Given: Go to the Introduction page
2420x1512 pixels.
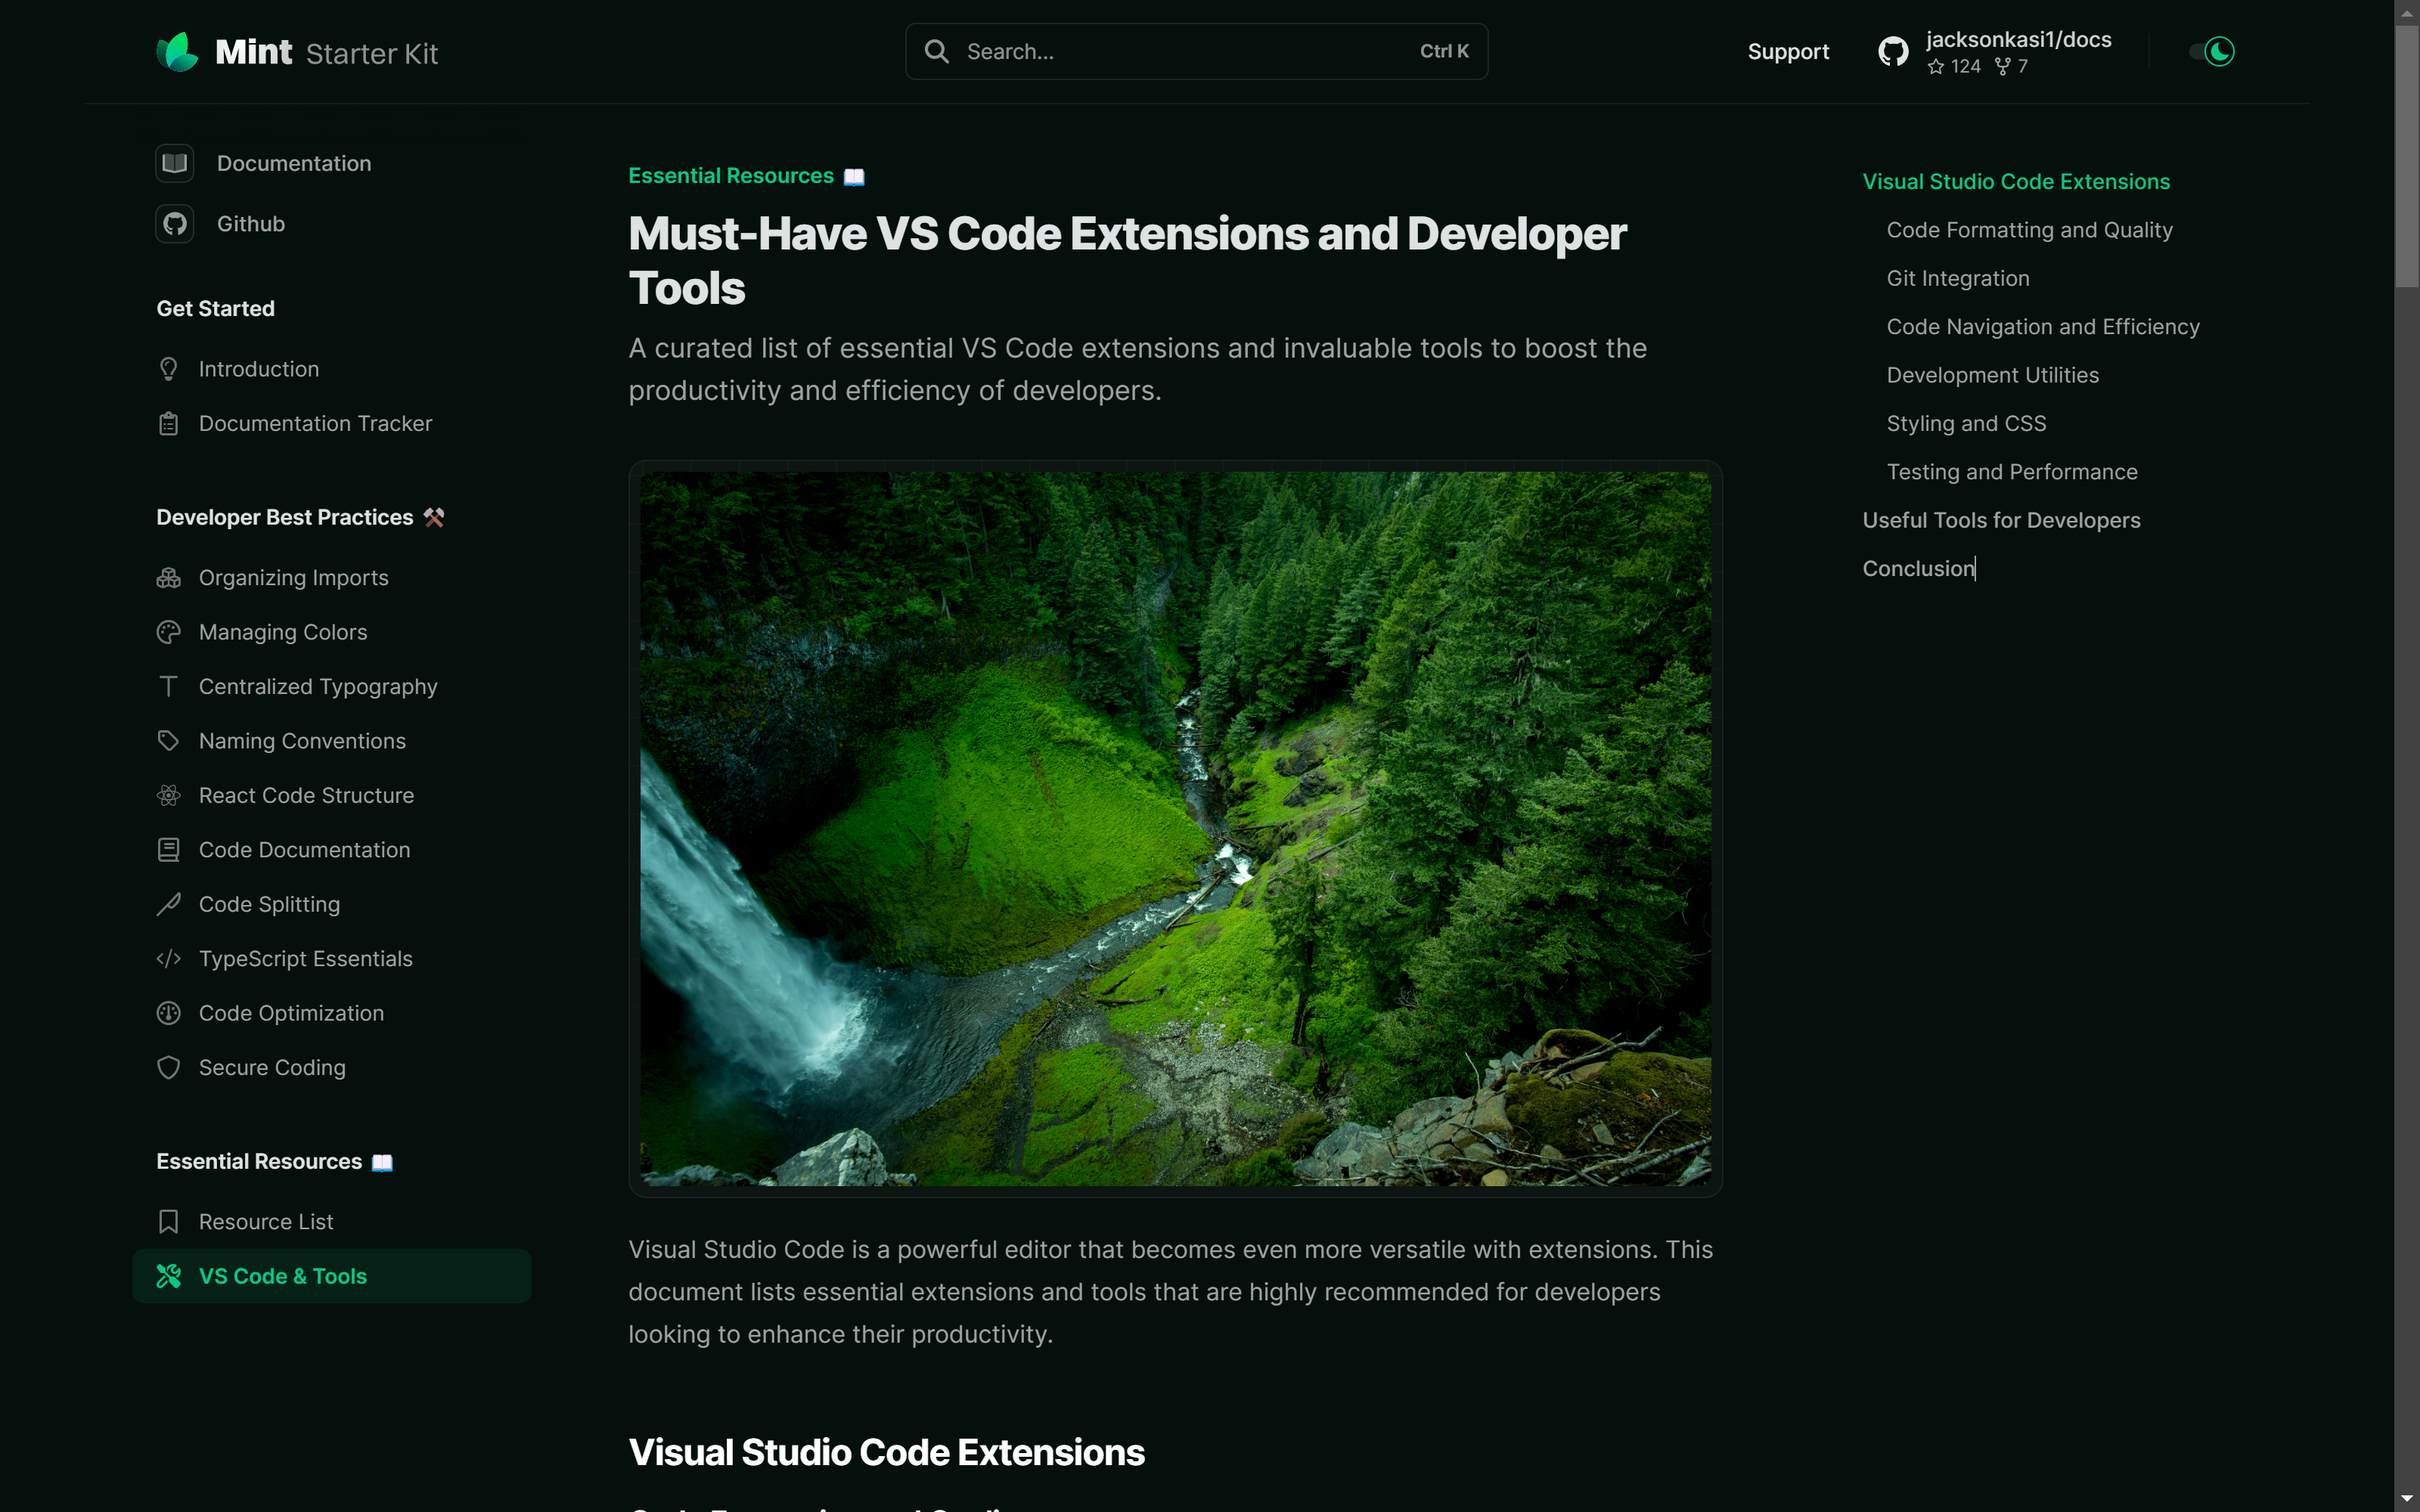Looking at the screenshot, I should pos(259,369).
